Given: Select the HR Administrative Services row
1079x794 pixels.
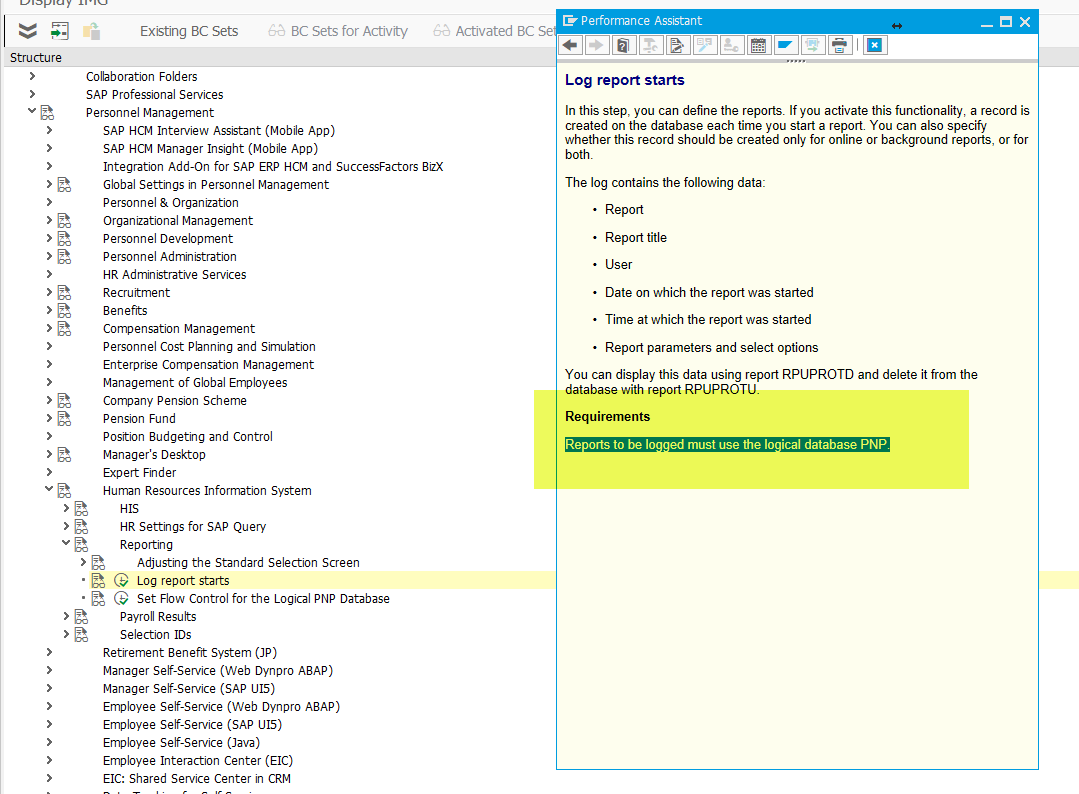Looking at the screenshot, I should 174,275.
